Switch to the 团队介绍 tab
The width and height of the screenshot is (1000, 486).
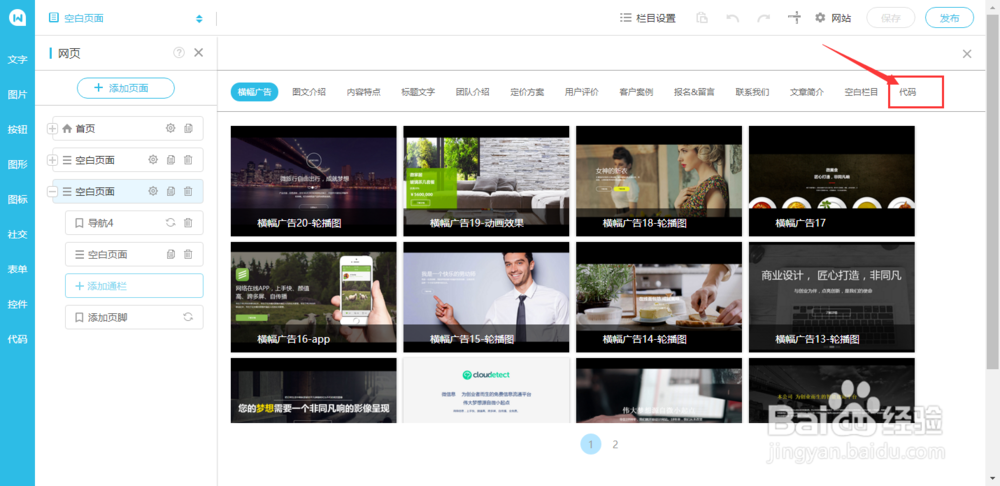[473, 92]
